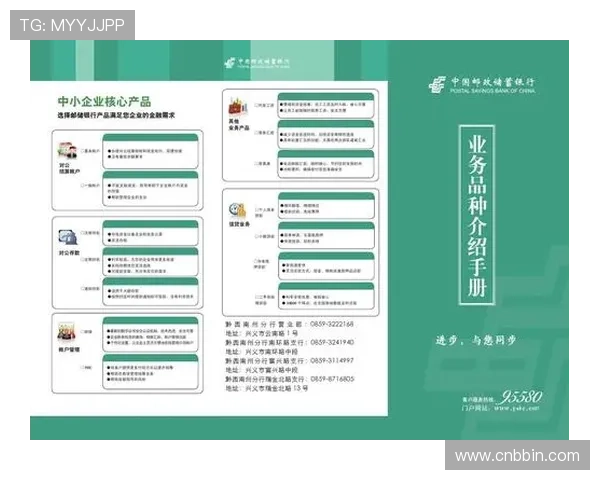
Task: Click the address 兴义市富兴路中段
Action: 271,370
